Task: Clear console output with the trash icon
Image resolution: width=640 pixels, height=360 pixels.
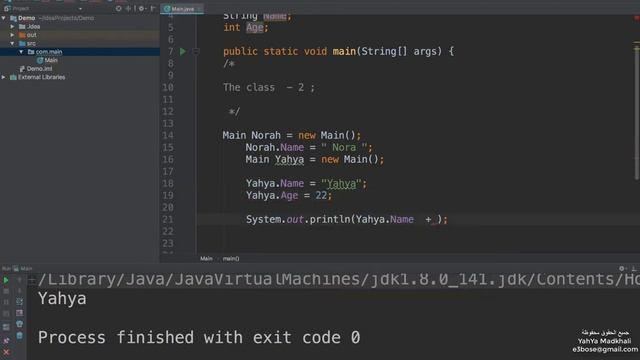Action: [x=19, y=336]
